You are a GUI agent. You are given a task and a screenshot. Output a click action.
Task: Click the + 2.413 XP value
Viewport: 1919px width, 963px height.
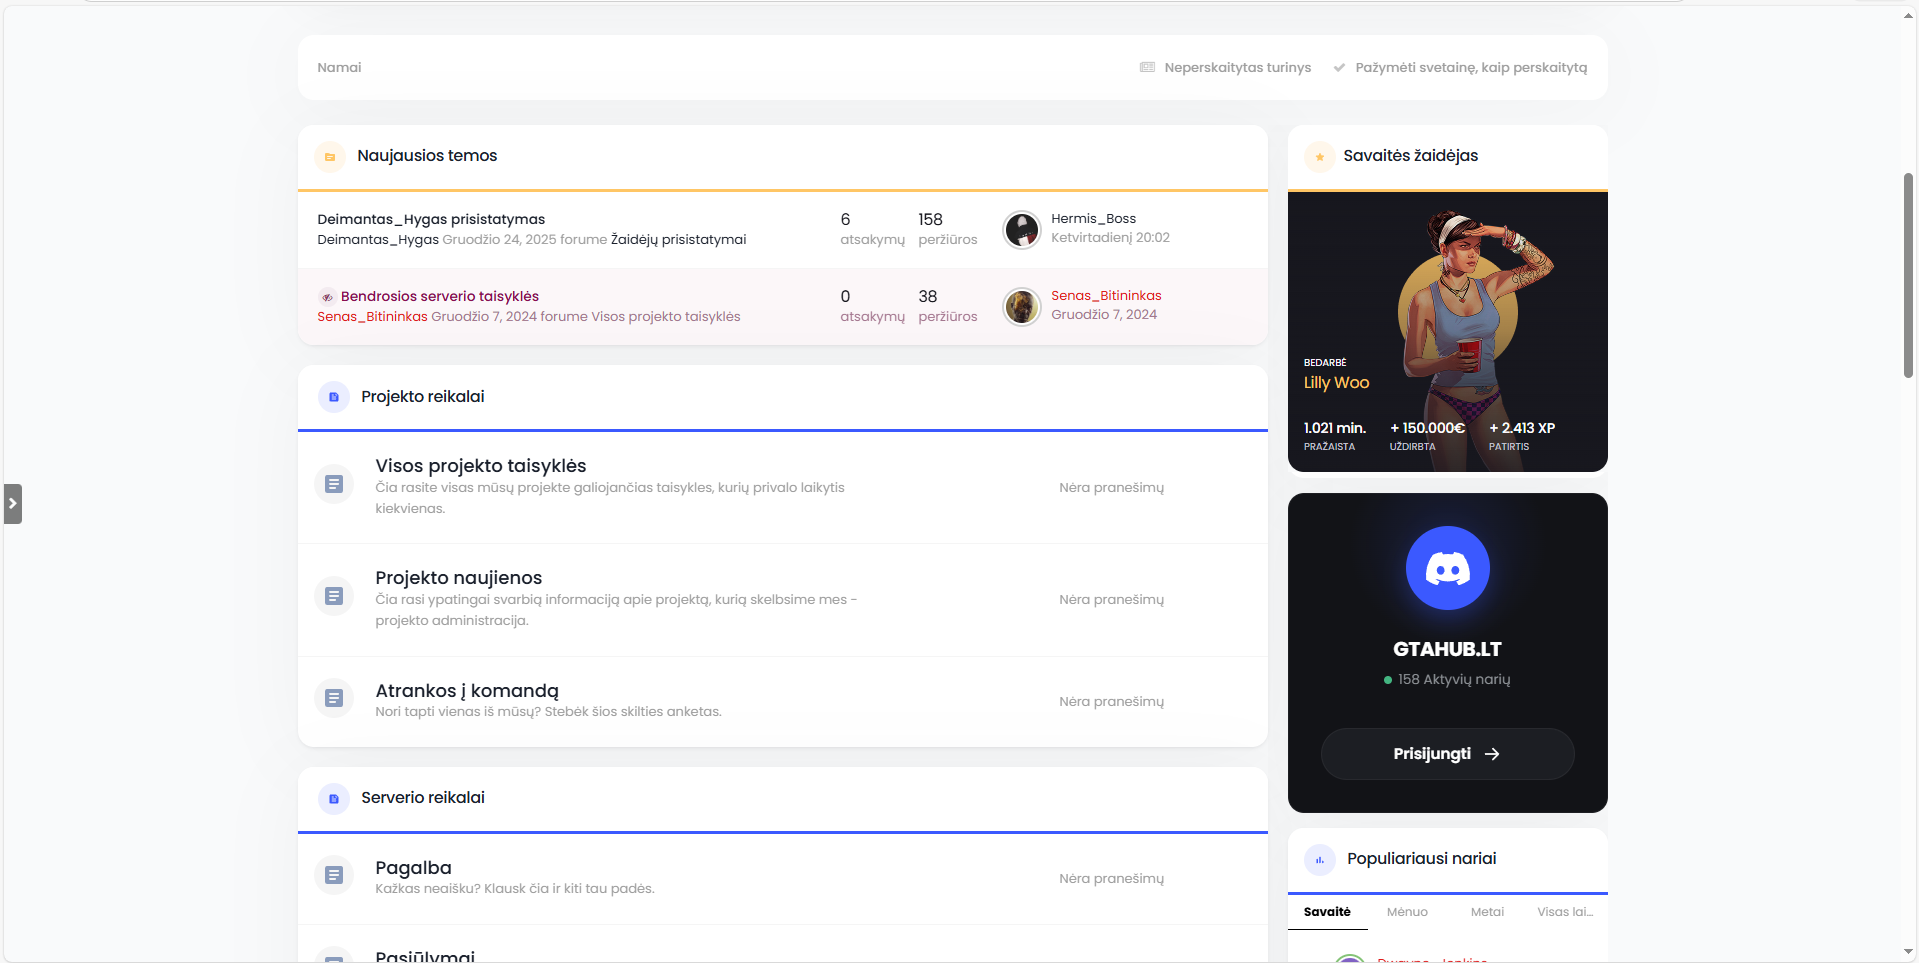click(x=1522, y=428)
